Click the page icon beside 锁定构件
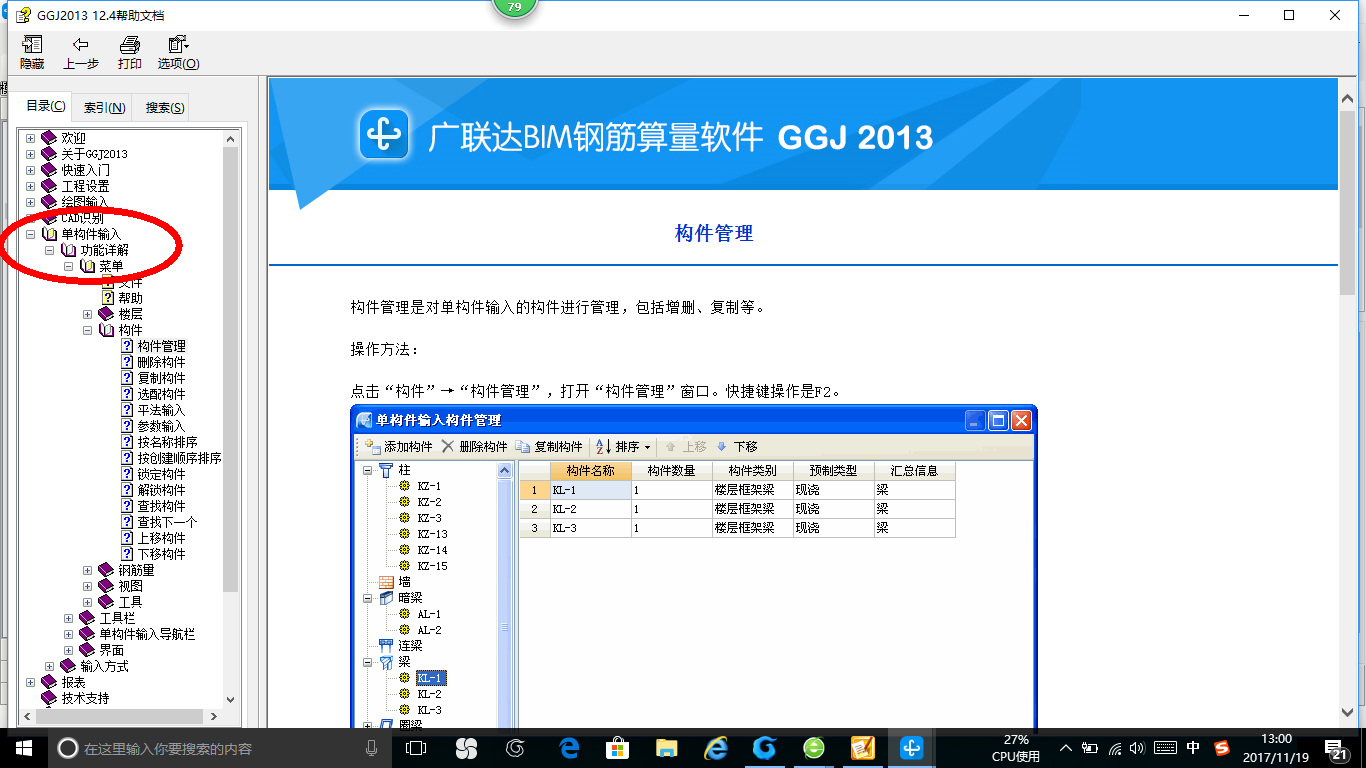This screenshot has height=768, width=1366. click(127, 474)
